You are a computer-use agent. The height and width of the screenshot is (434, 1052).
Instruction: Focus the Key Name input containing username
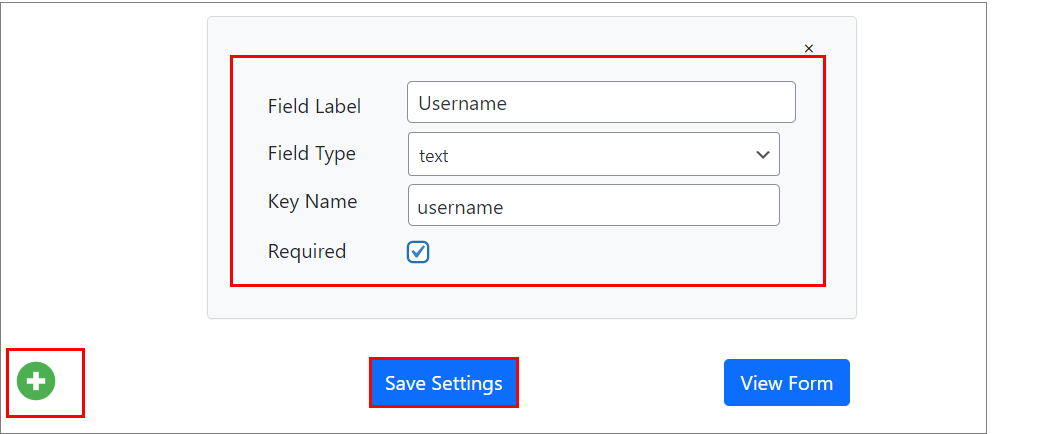click(594, 205)
